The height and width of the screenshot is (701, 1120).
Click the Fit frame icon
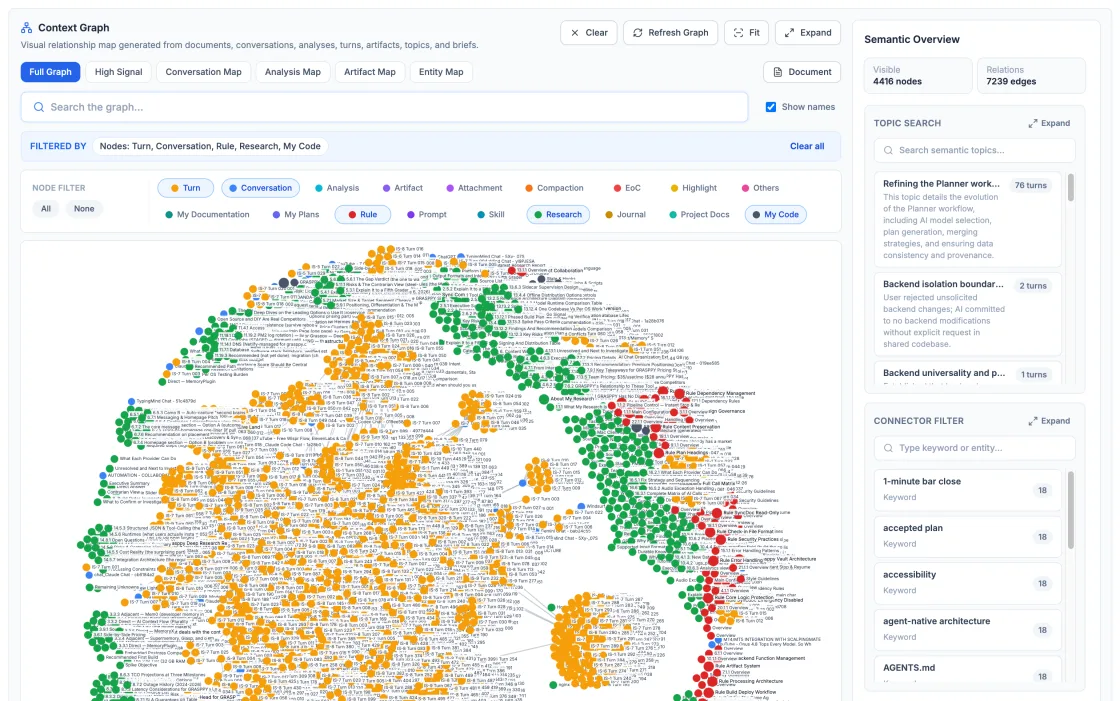tap(739, 33)
